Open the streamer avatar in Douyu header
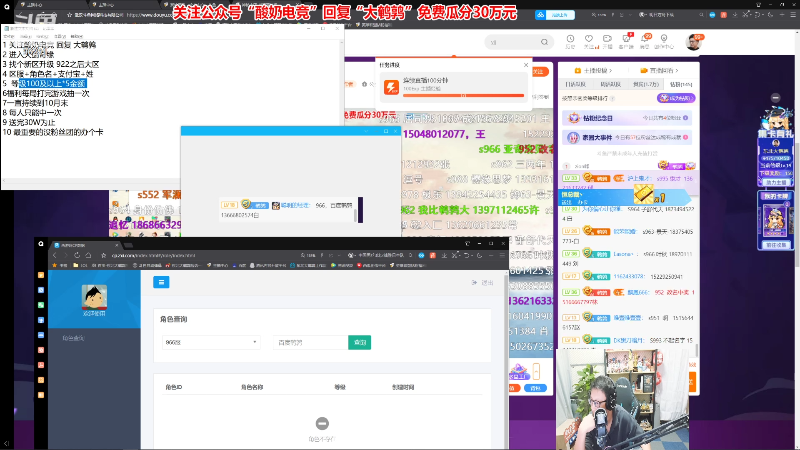 [693, 42]
